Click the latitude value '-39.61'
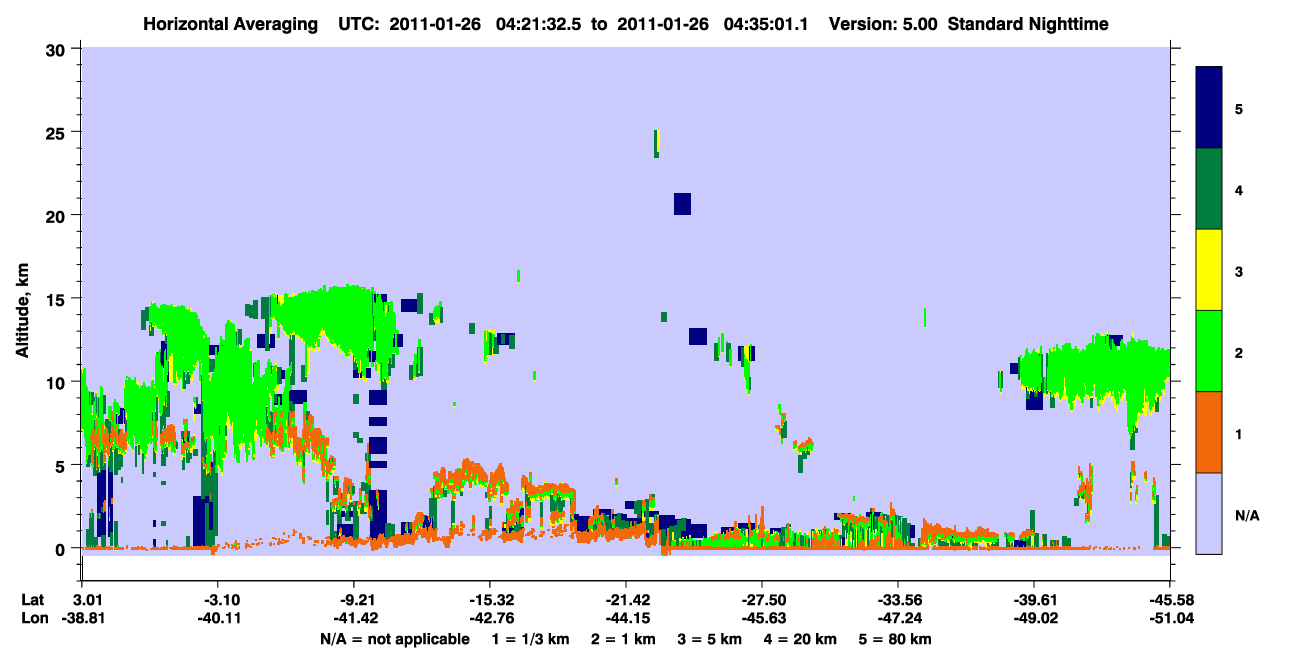The image size is (1300, 667). (x=1034, y=600)
